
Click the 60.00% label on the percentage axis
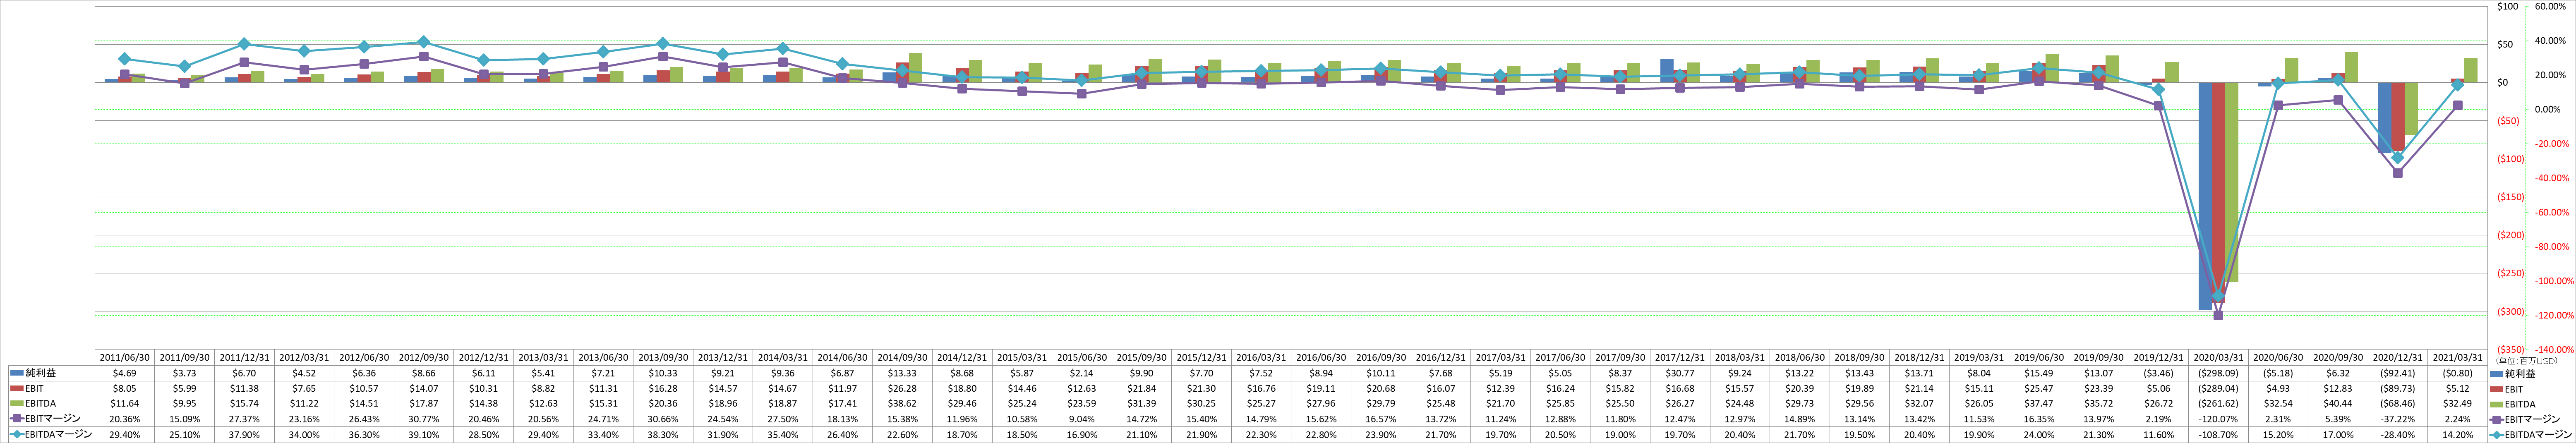[x=2549, y=7]
